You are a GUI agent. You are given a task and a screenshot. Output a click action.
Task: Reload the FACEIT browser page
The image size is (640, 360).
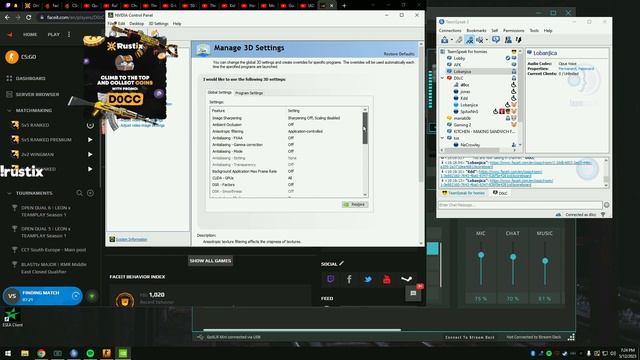click(29, 18)
